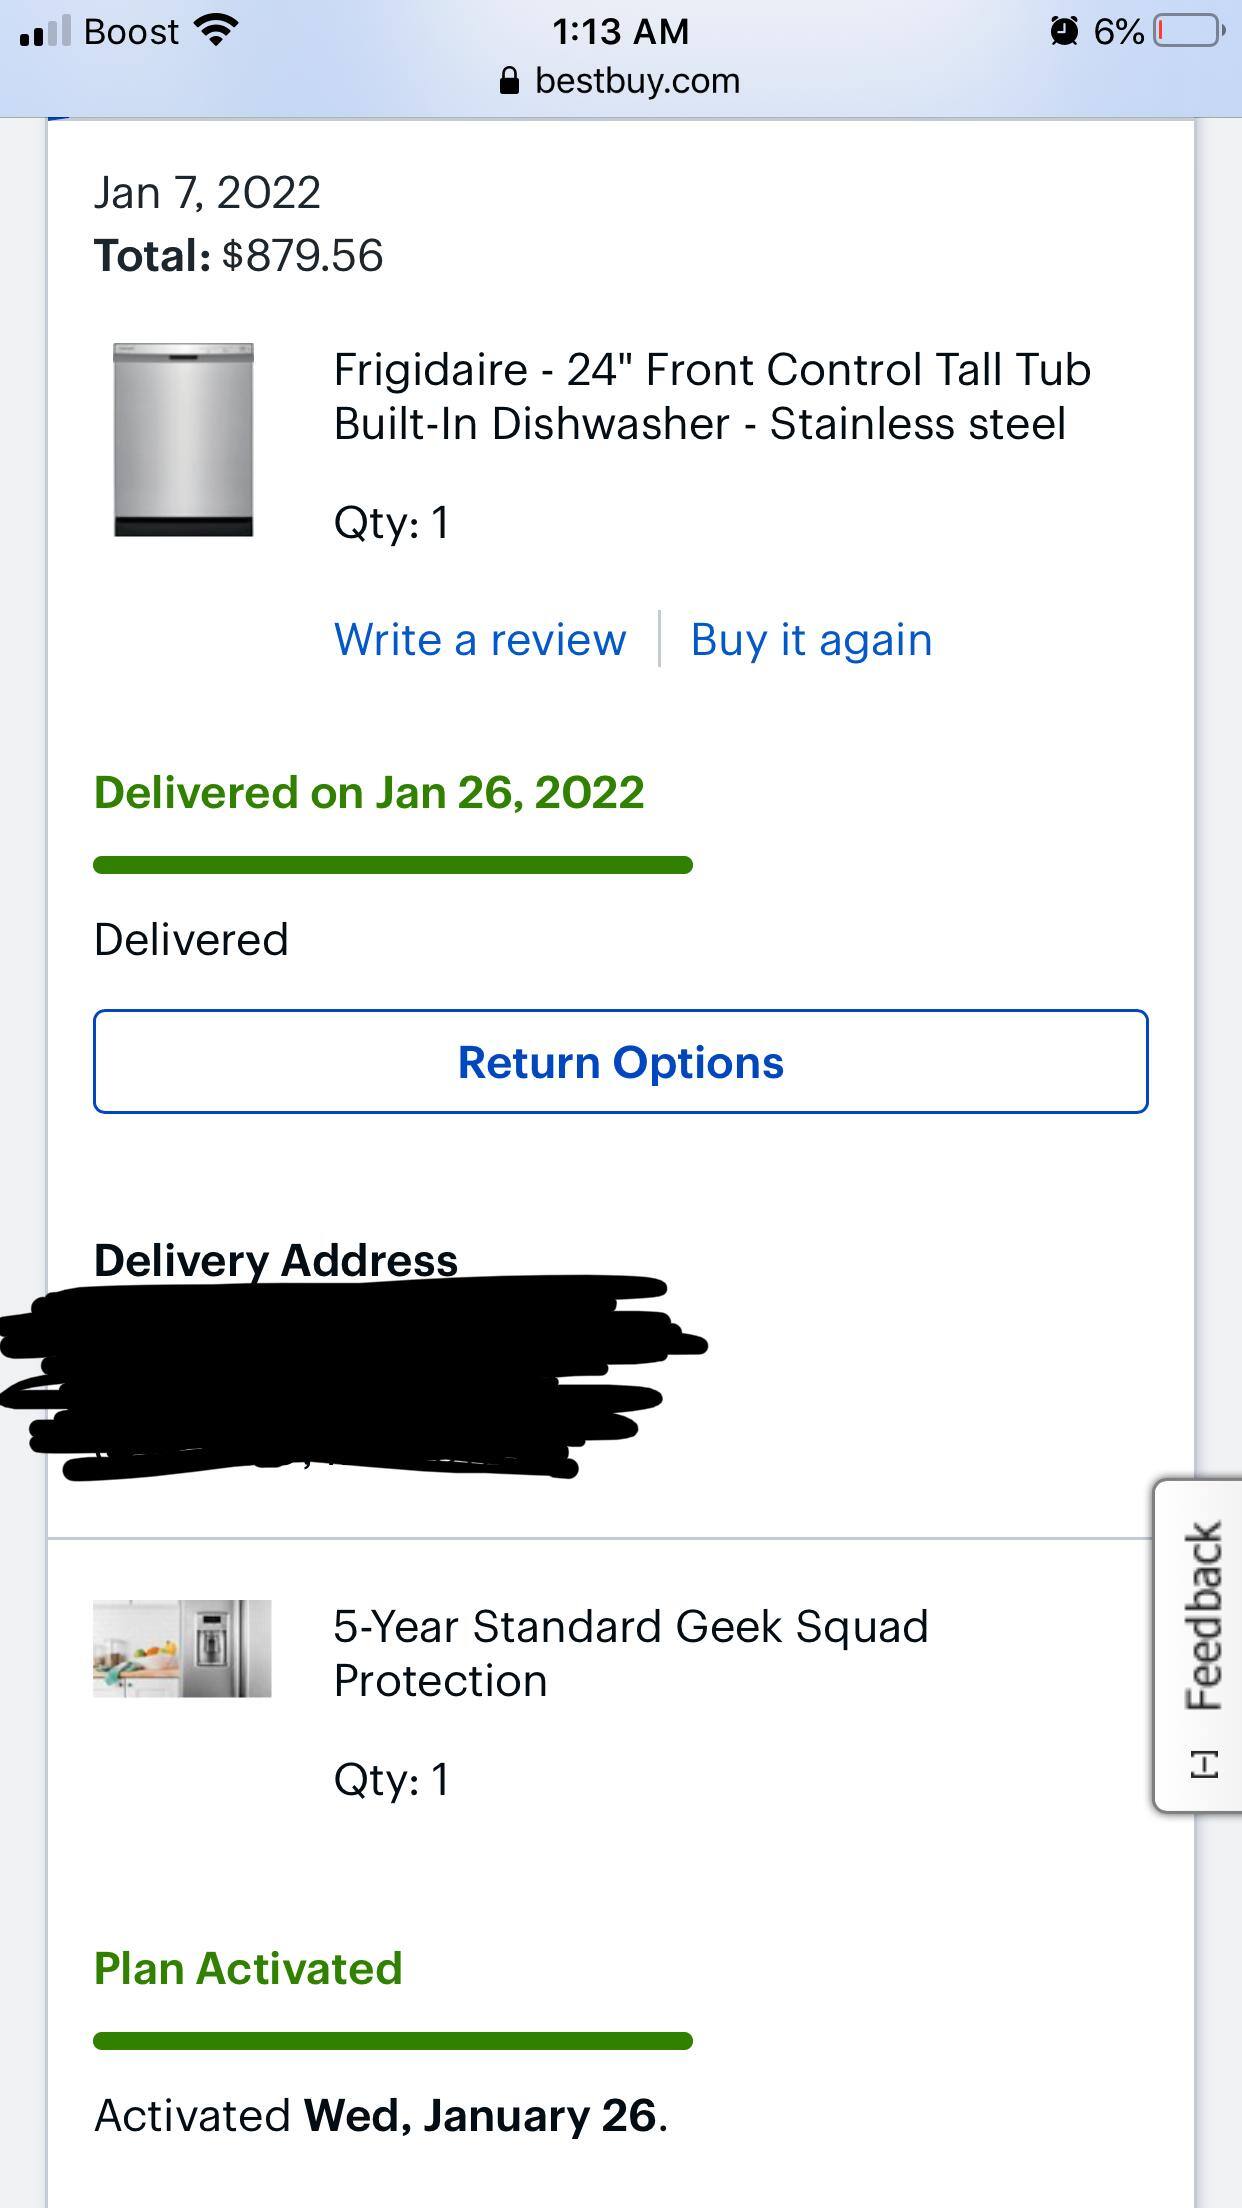Click the Write a review link

[x=480, y=639]
